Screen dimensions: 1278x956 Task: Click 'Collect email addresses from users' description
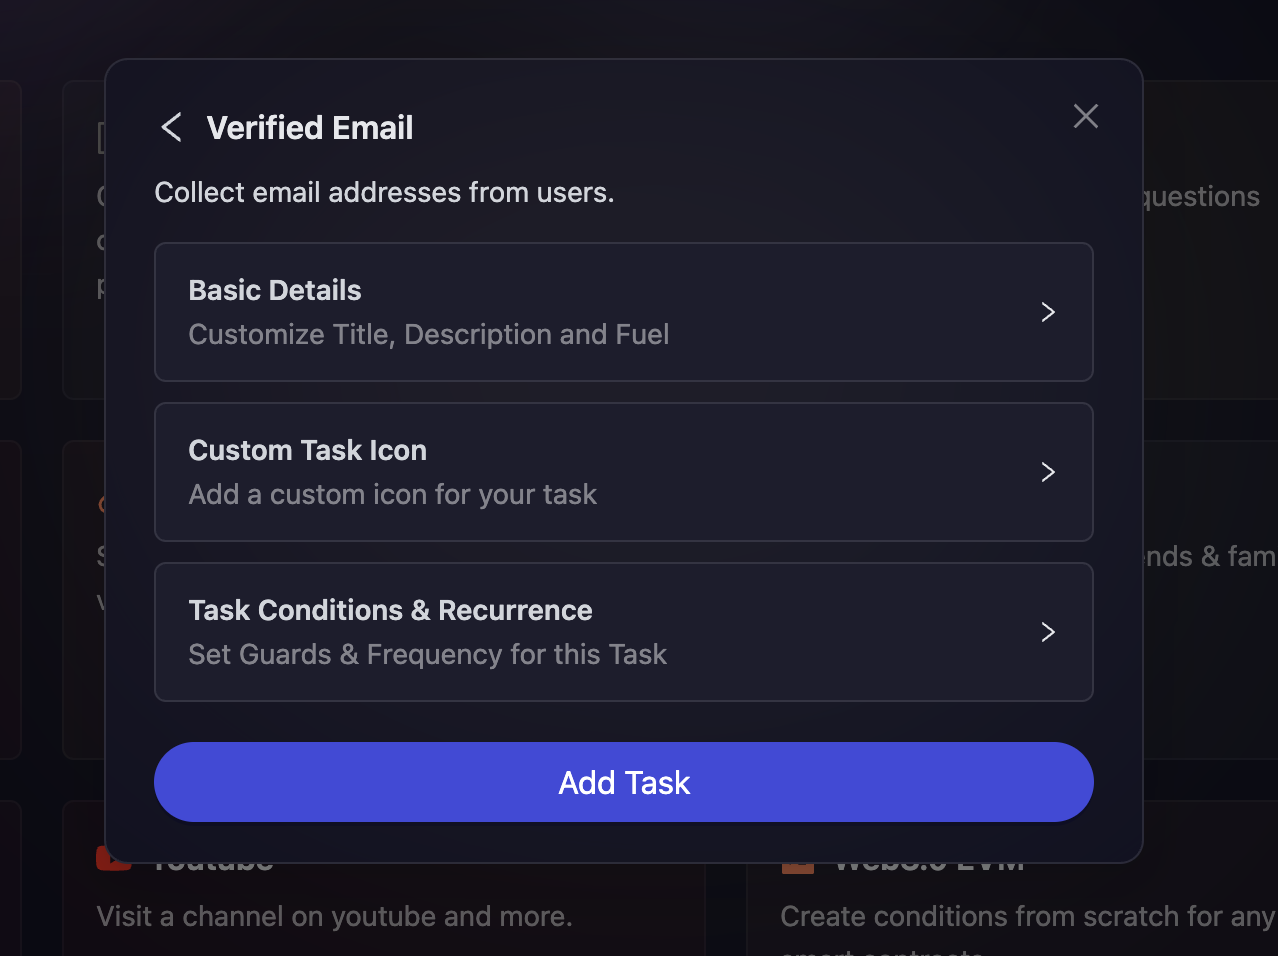384,192
